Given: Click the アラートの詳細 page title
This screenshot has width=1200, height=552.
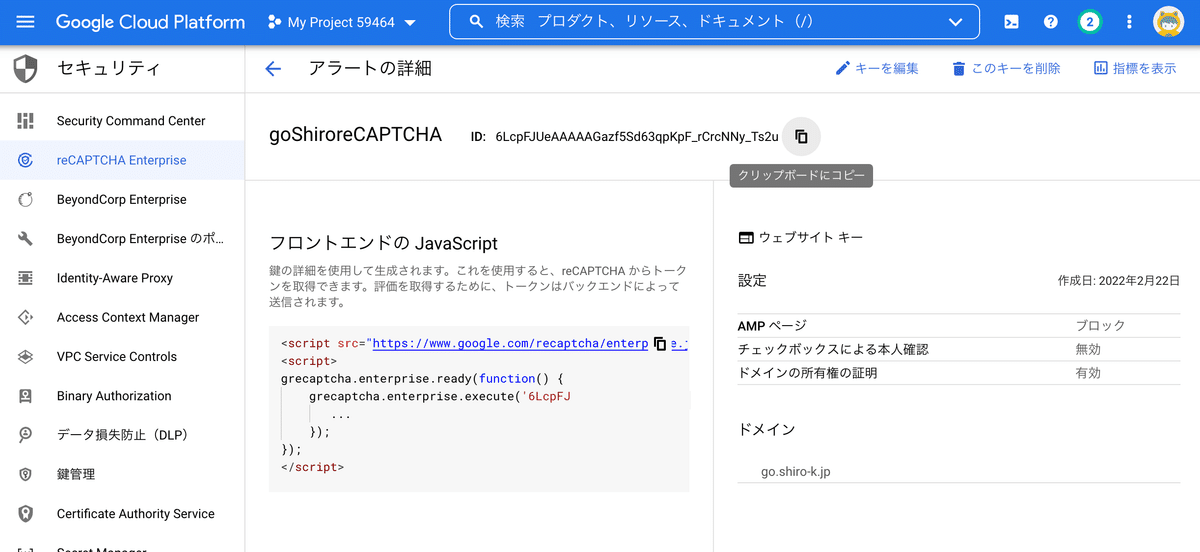Looking at the screenshot, I should (x=370, y=69).
